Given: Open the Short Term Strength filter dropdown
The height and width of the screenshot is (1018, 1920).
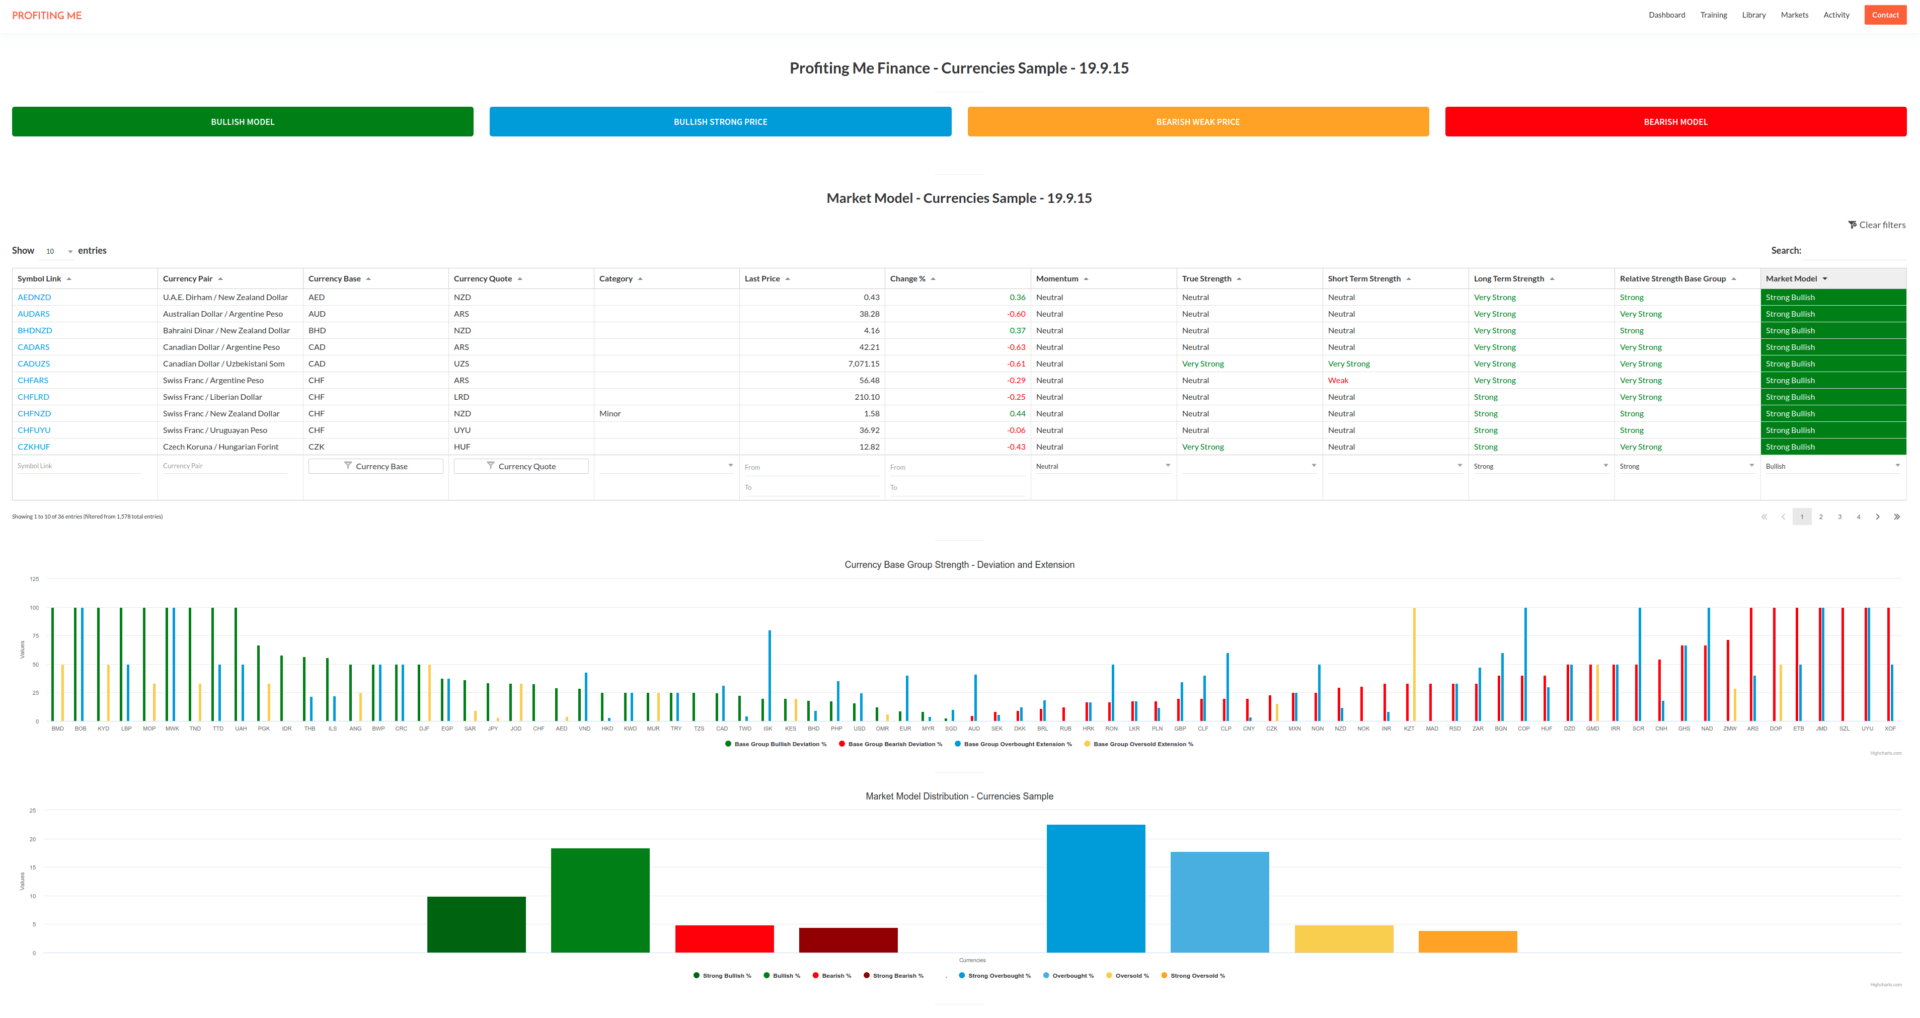Looking at the screenshot, I should [1395, 466].
